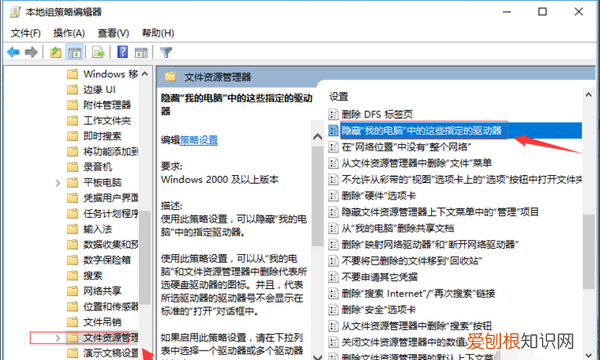Click the policy icon beside 删除"安全"选项卡
This screenshot has width=600, height=360.
click(x=333, y=310)
